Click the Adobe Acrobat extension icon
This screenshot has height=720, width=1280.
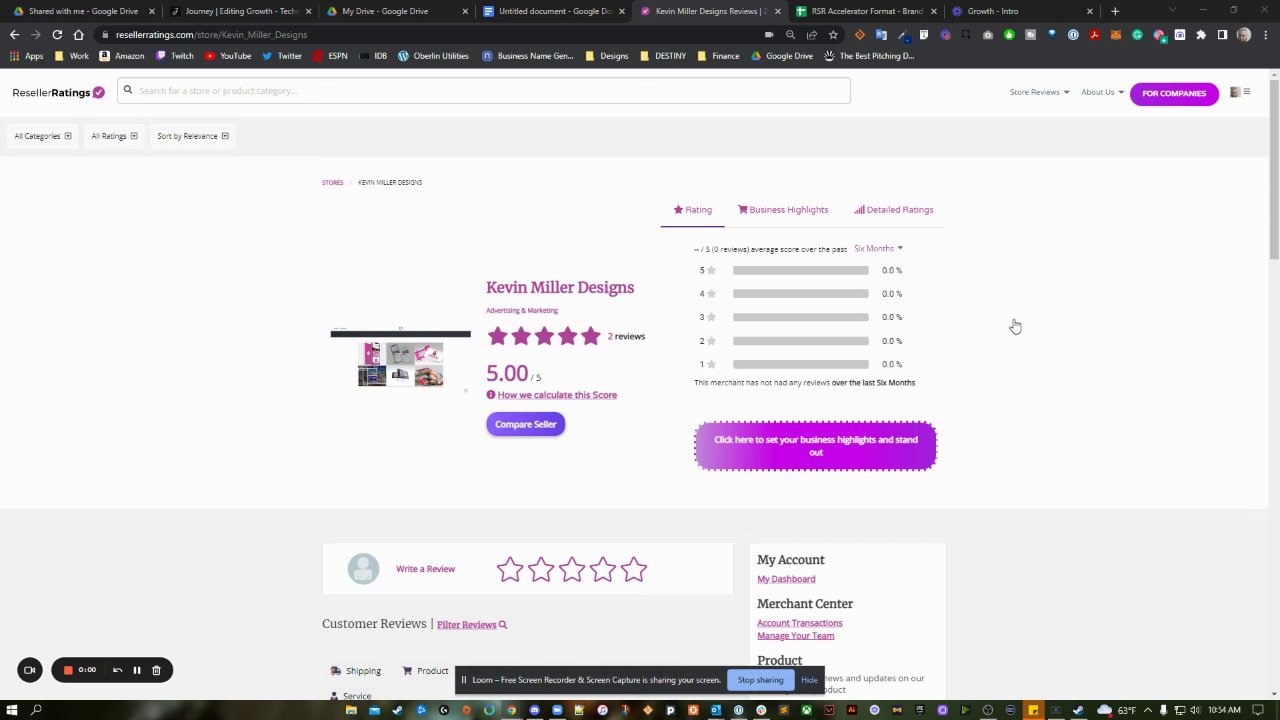point(1094,34)
